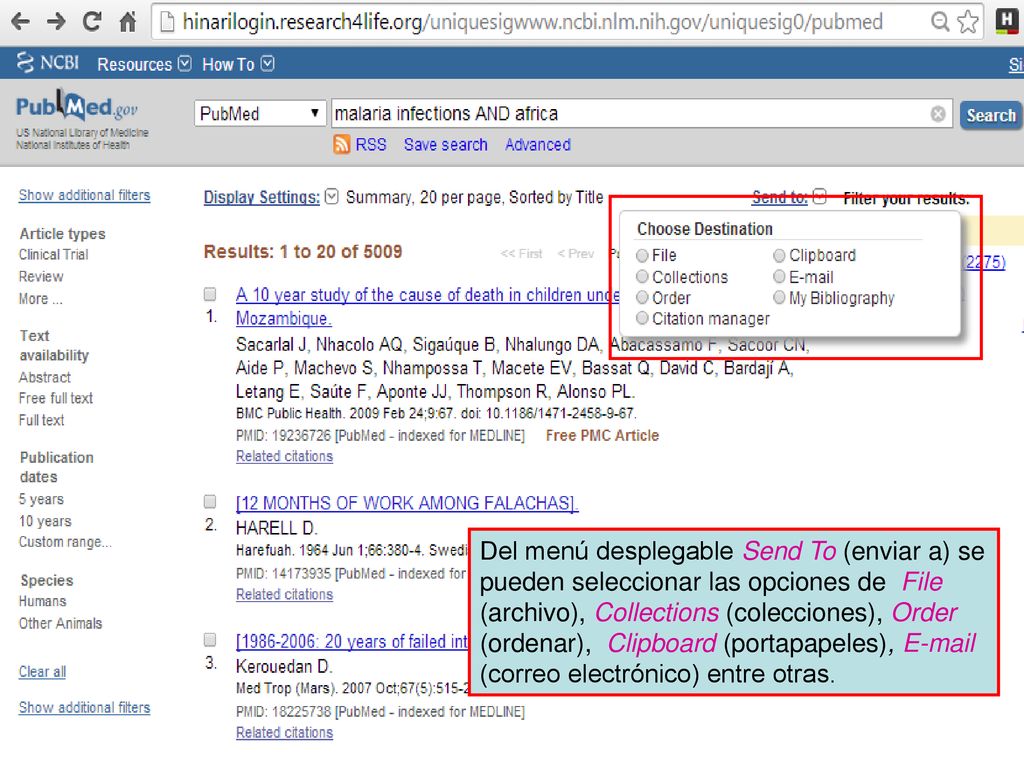Filter by Free full text

pos(56,398)
